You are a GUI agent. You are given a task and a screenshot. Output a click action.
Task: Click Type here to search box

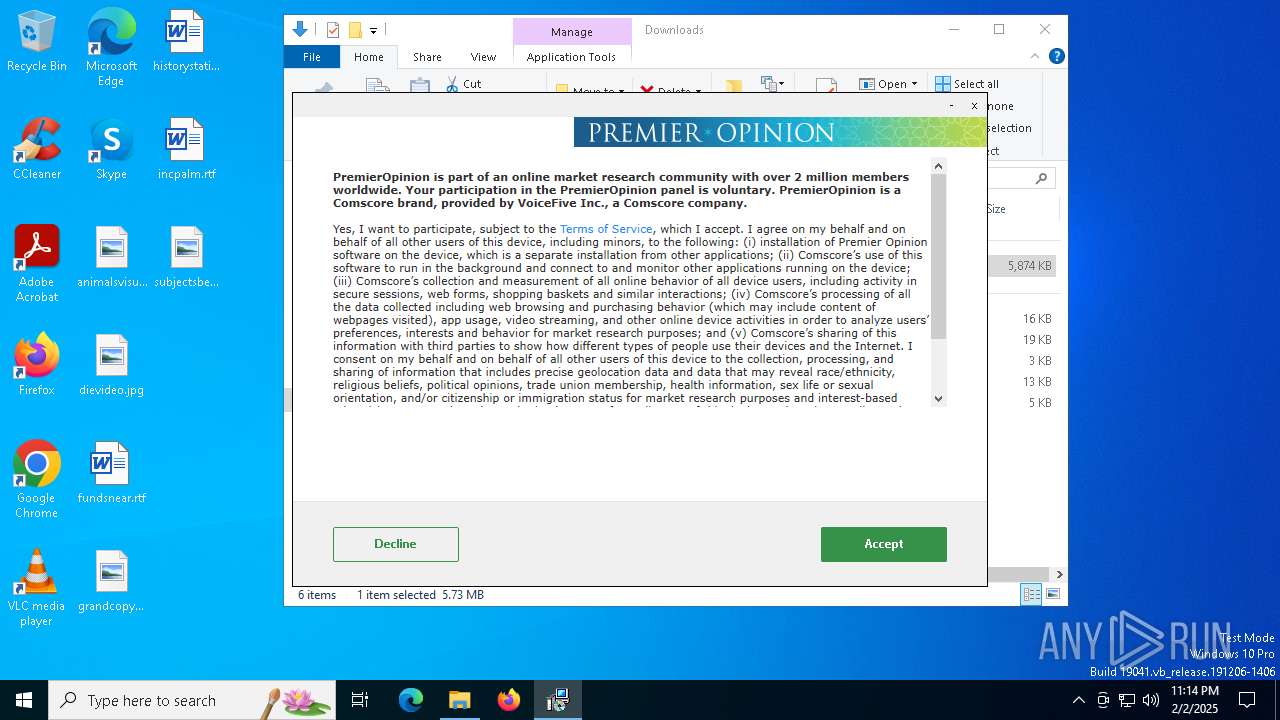pyautogui.click(x=192, y=700)
